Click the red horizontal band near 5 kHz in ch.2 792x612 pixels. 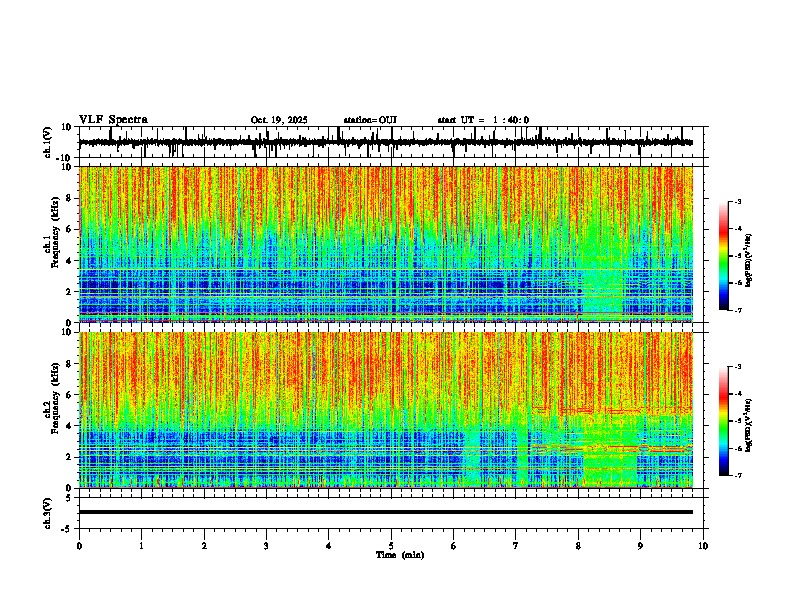[x=612, y=410]
